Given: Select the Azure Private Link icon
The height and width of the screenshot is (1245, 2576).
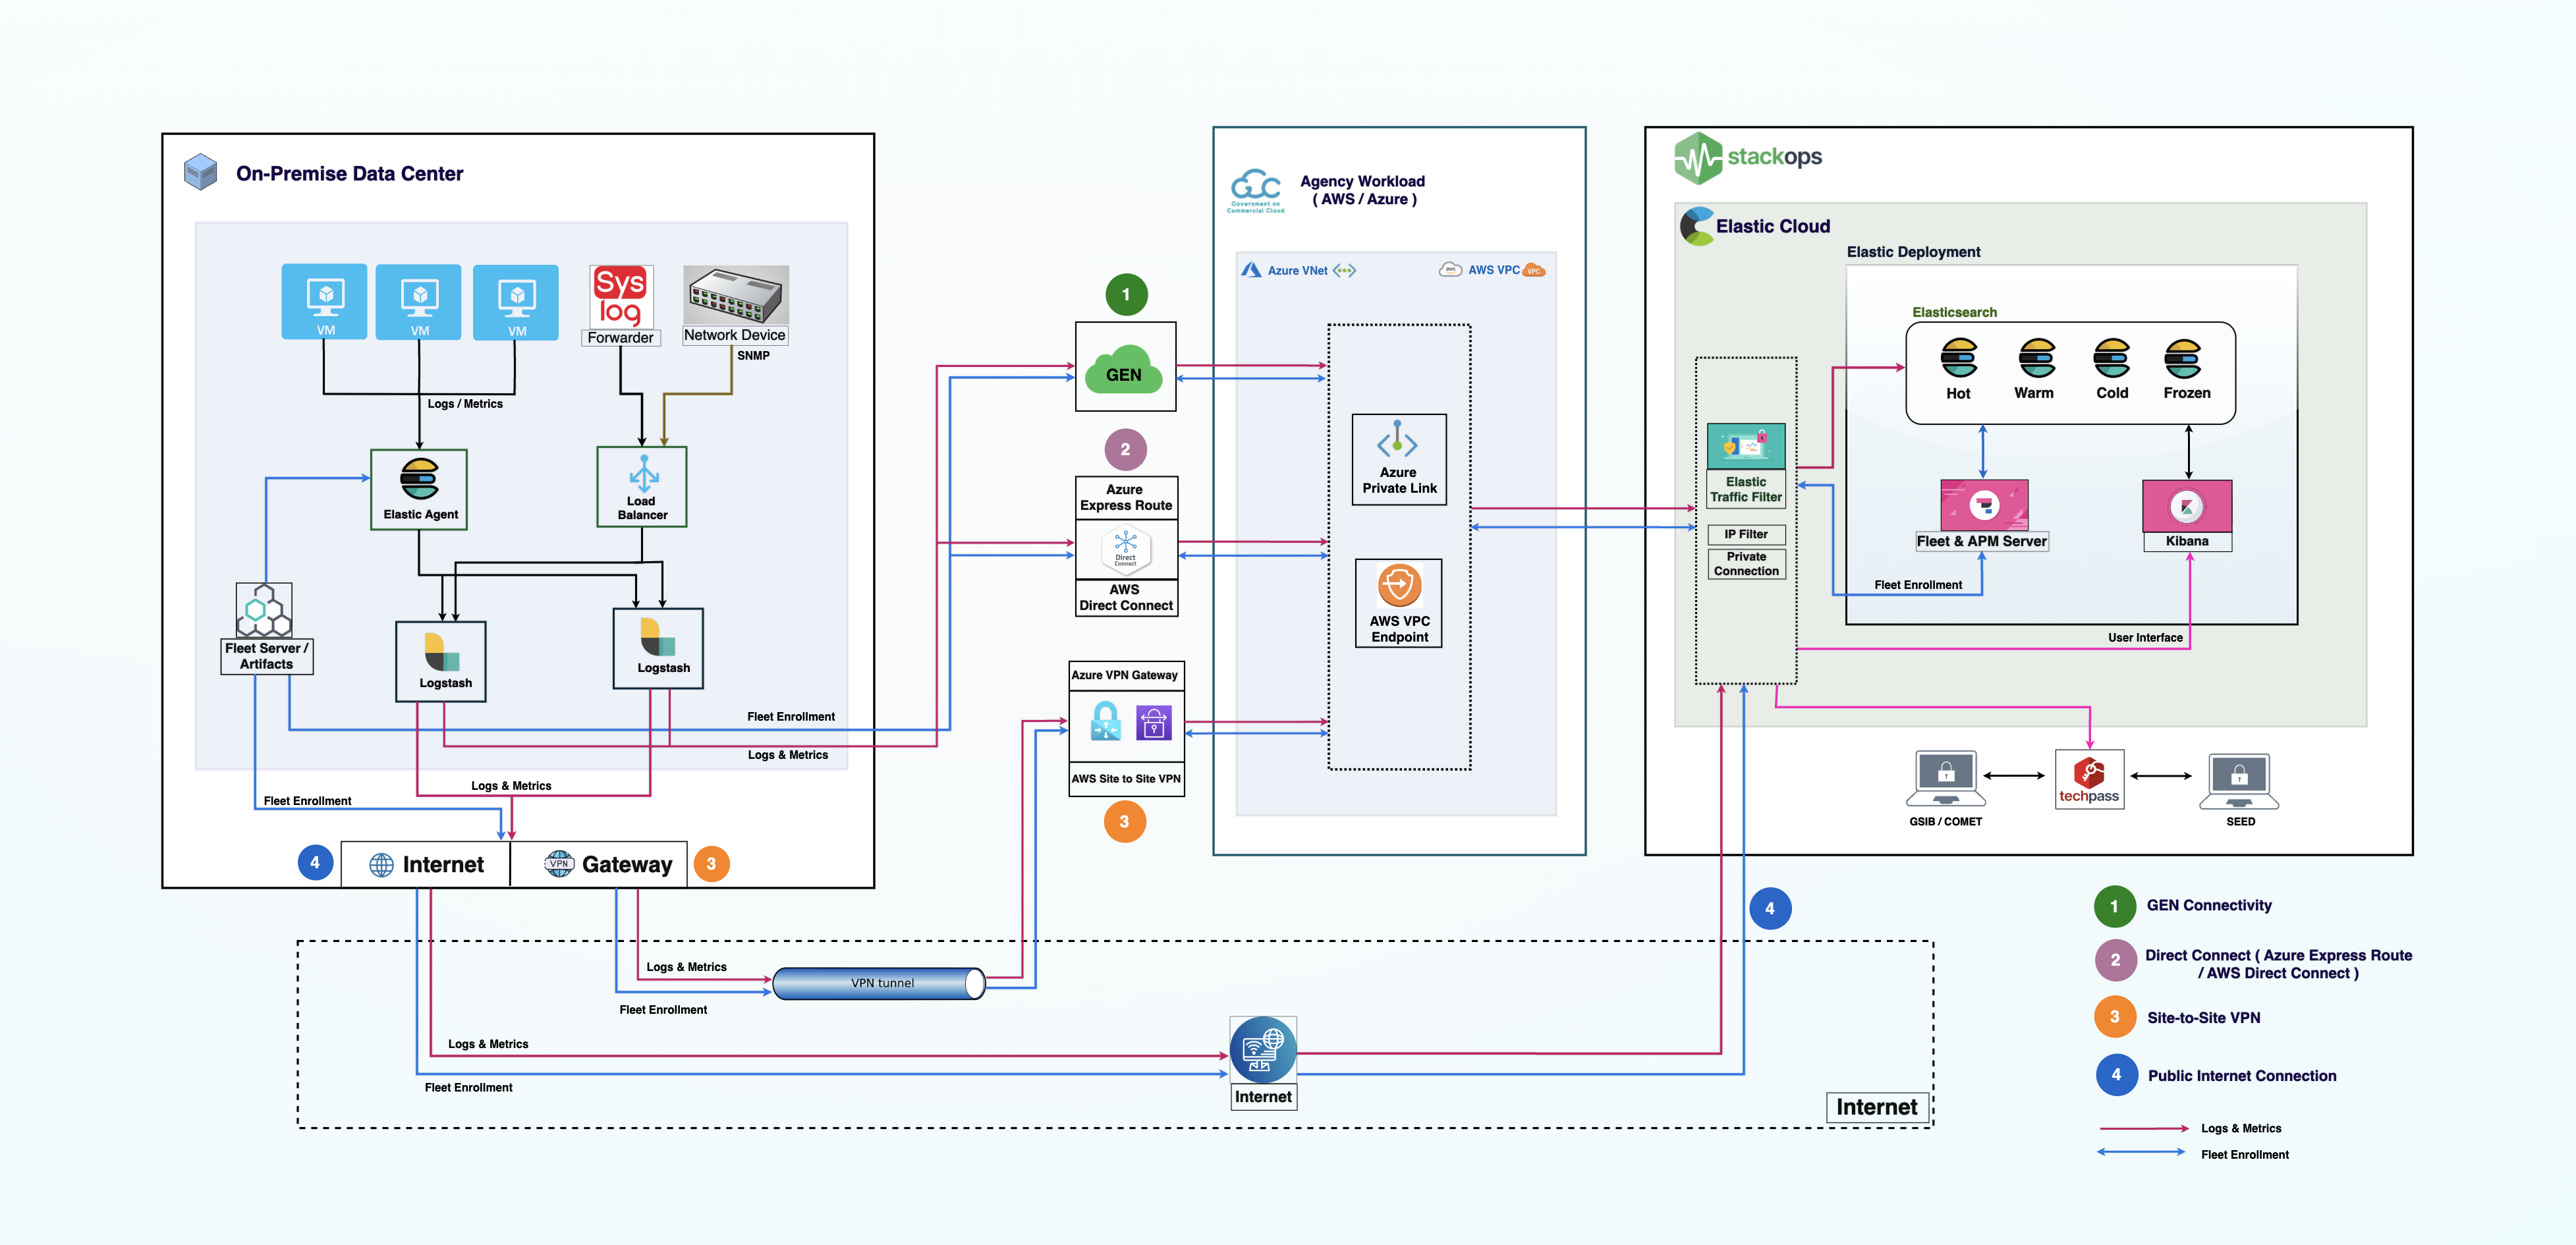Looking at the screenshot, I should [x=1397, y=440].
